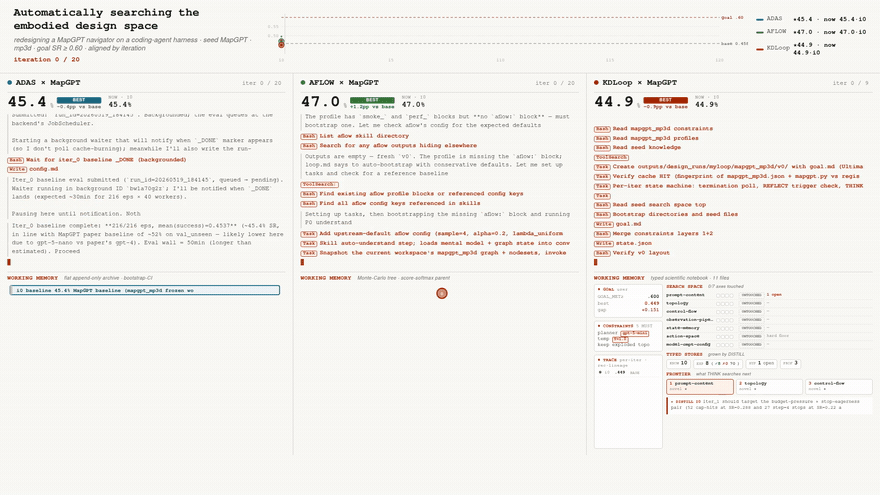This screenshot has height=495, width=880.
Task: Click the Bash tag beside 'Wait for iter_0 baseline'
Action: (x=15, y=160)
